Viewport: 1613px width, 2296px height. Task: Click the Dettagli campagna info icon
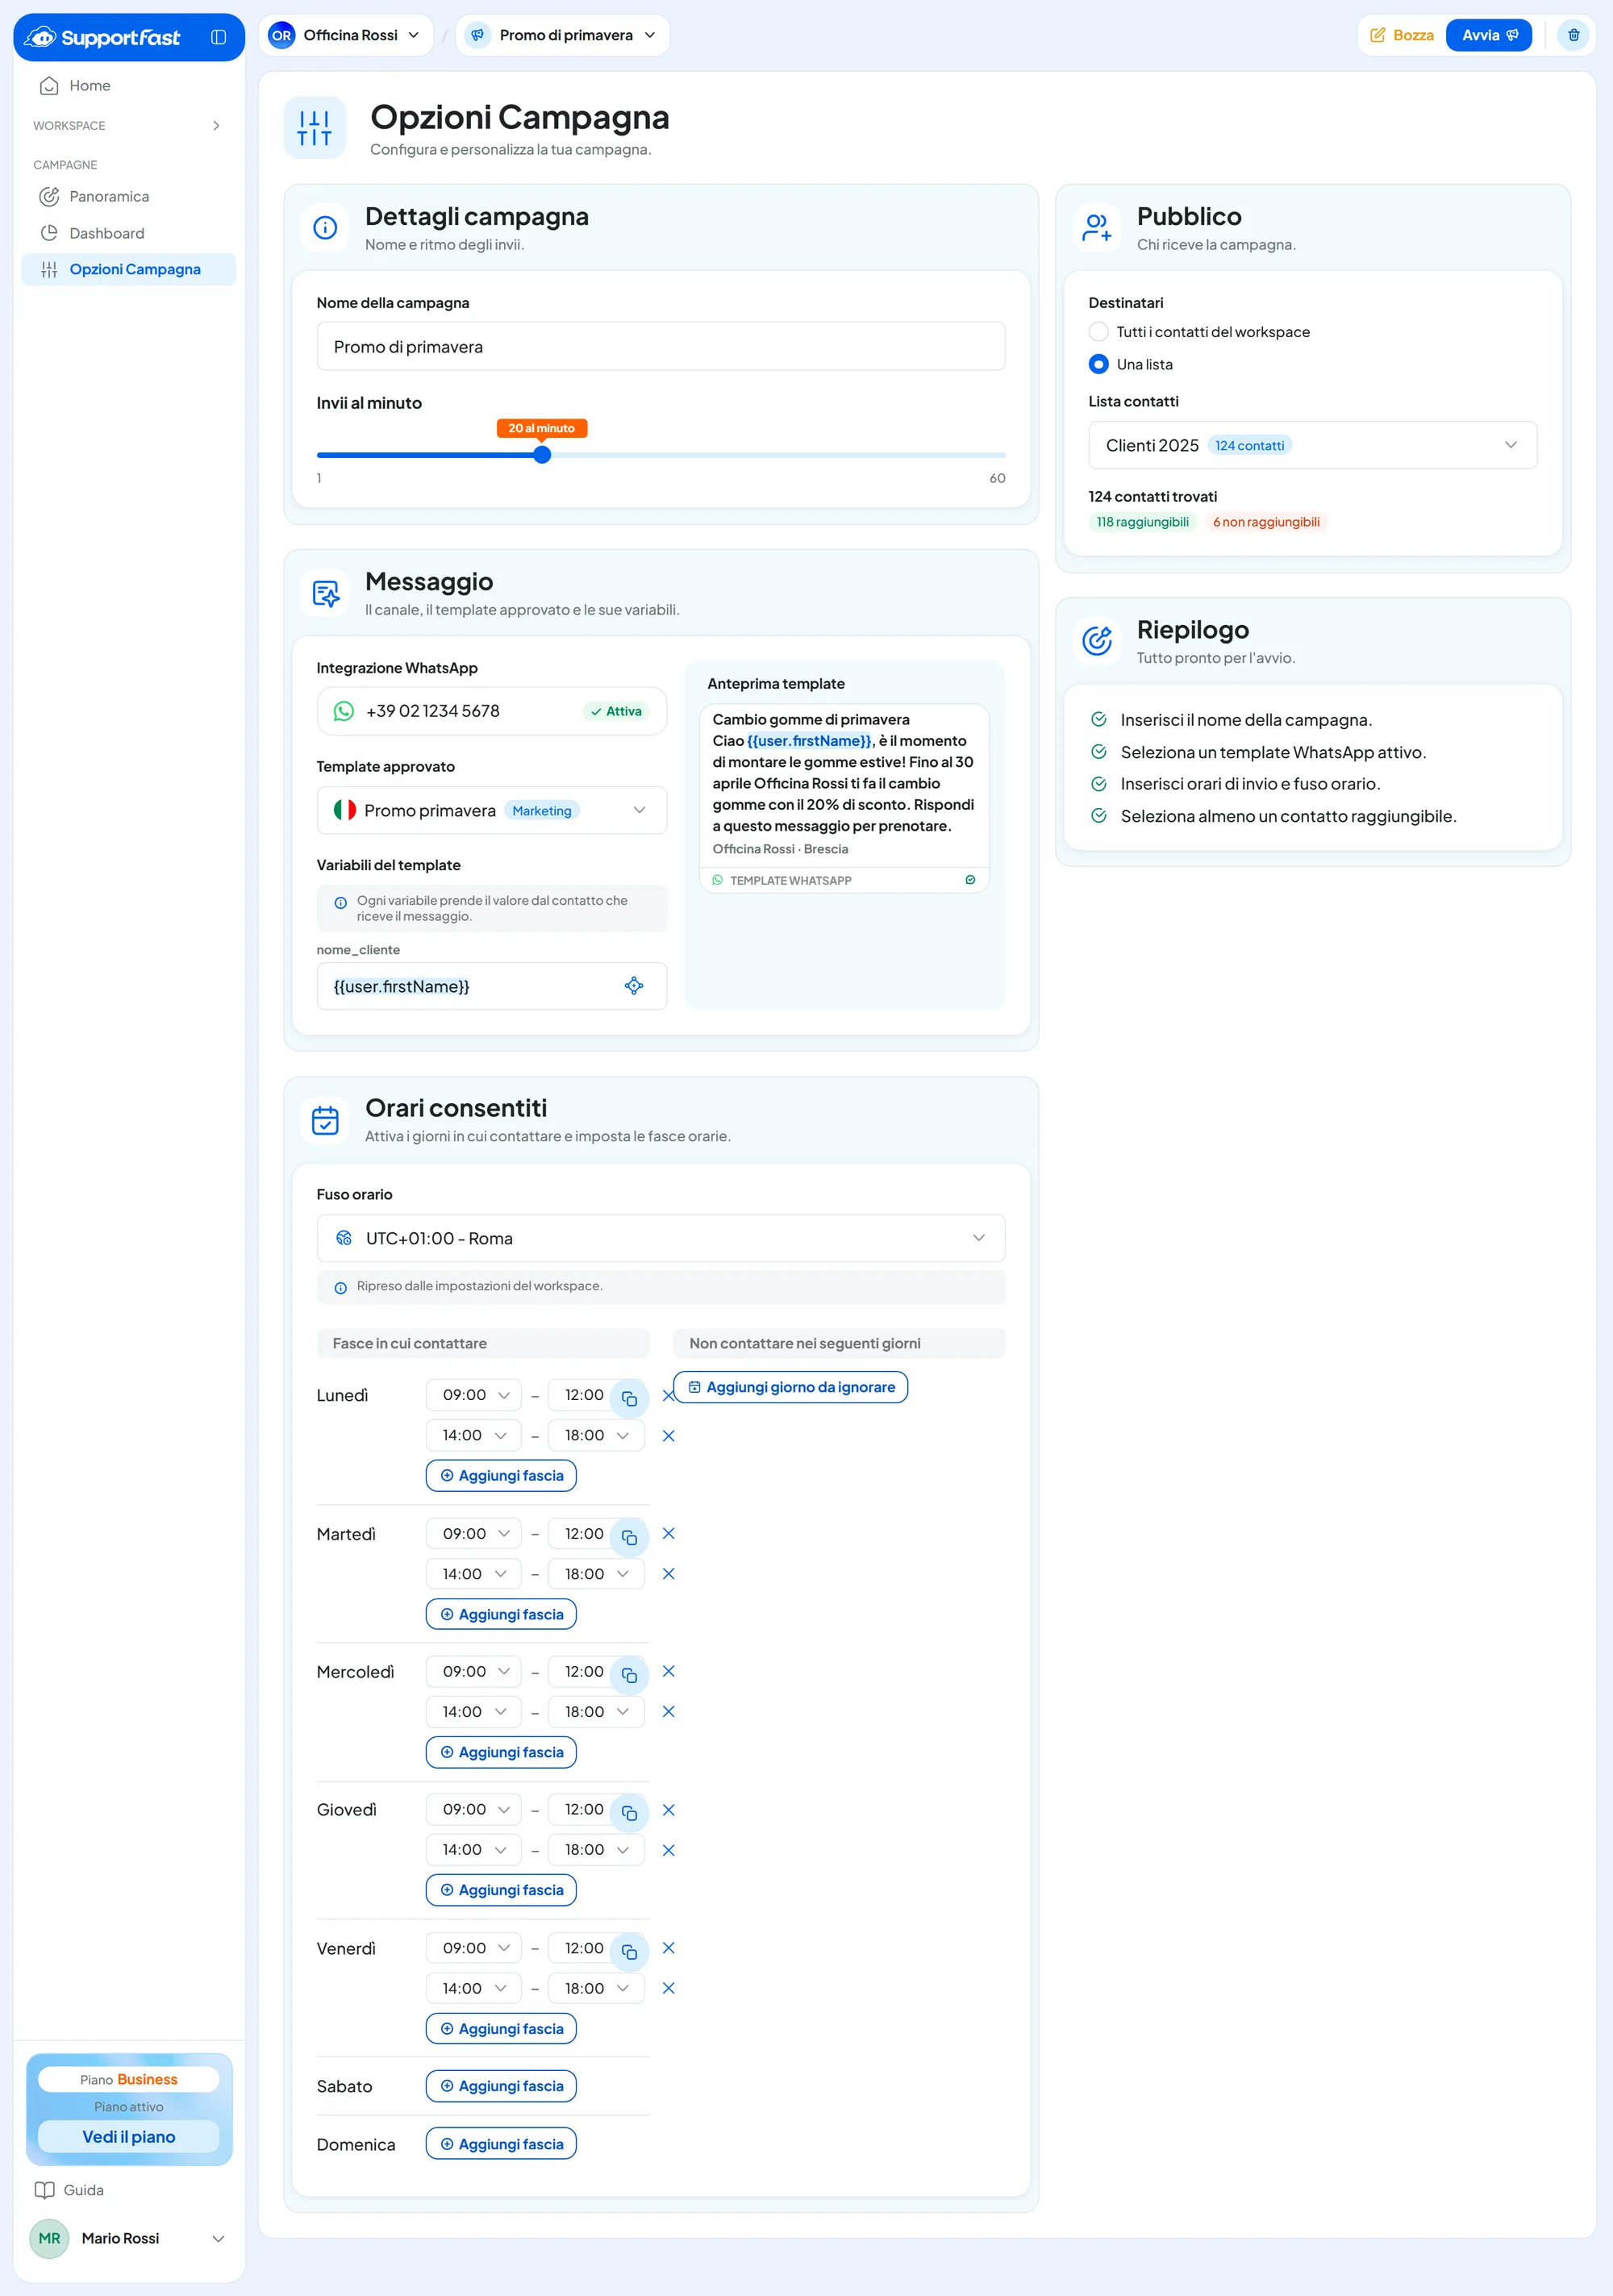(x=325, y=228)
